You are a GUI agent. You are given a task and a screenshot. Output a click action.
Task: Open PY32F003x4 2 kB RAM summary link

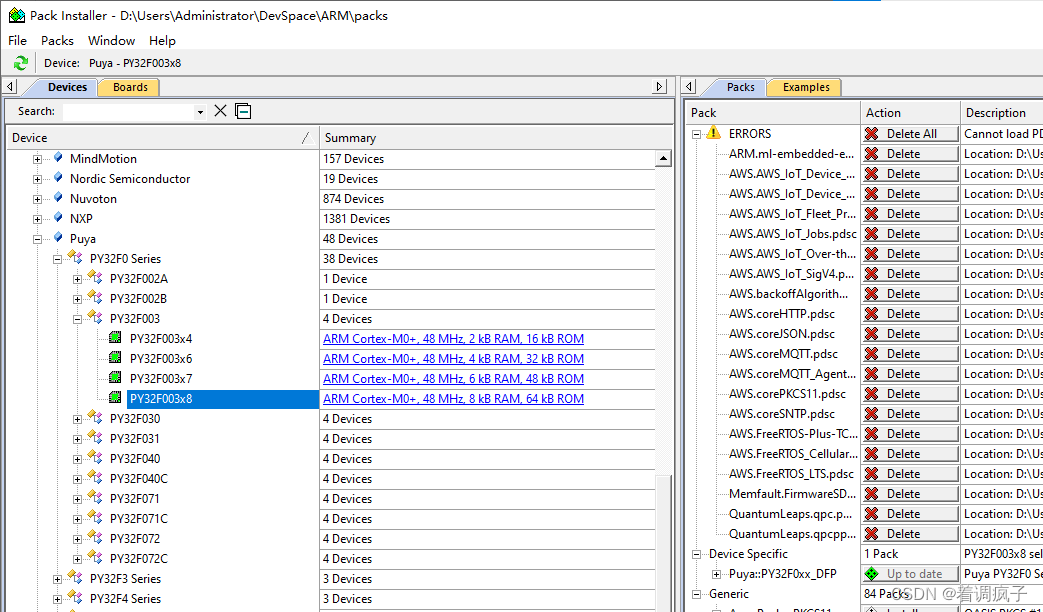point(454,339)
